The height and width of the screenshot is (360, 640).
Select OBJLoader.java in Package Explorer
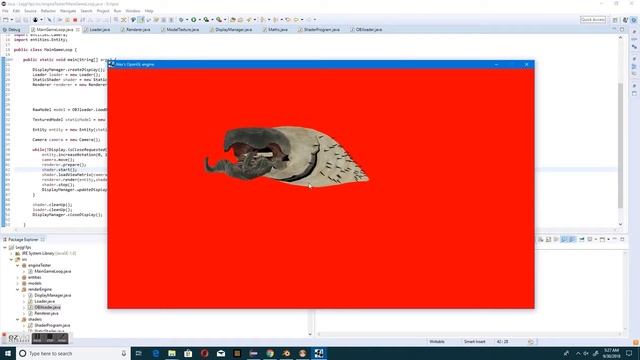point(44,307)
